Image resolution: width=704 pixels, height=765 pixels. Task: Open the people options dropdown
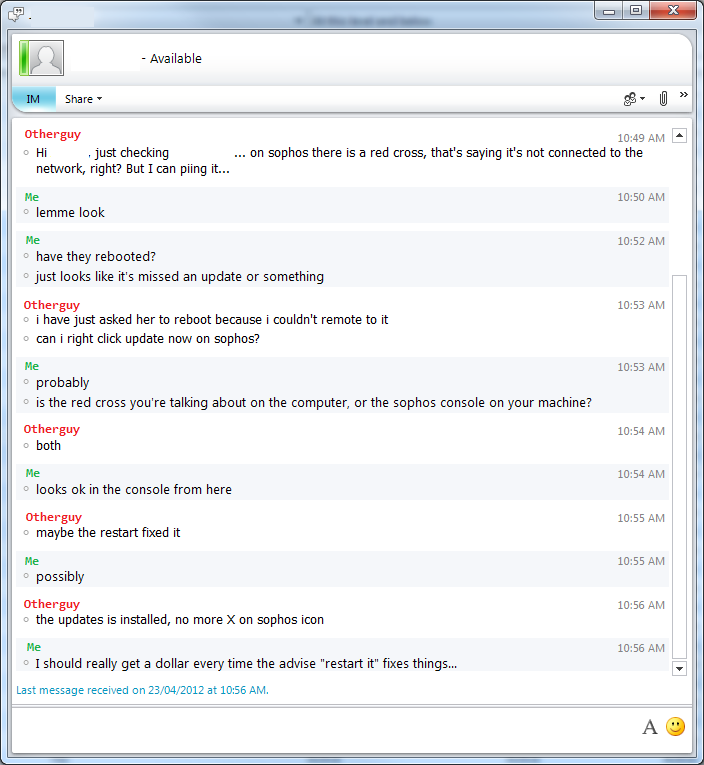634,99
